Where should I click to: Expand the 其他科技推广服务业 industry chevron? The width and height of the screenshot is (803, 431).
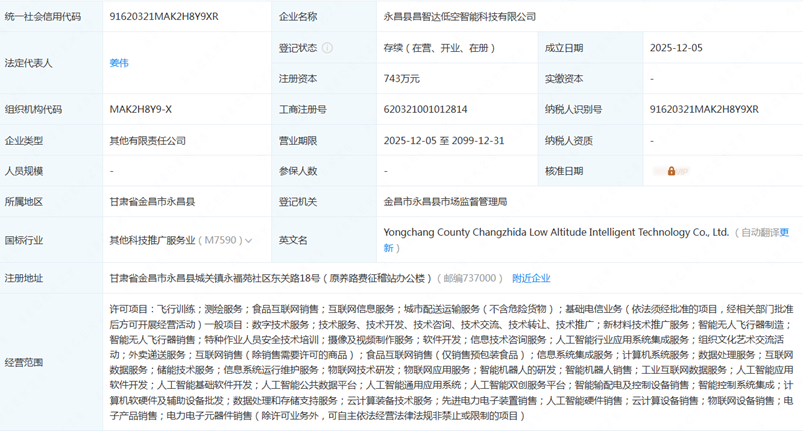248,241
